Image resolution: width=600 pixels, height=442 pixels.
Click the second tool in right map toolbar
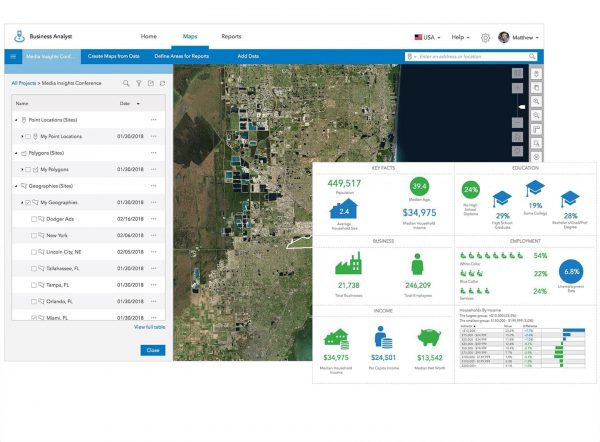[x=536, y=88]
